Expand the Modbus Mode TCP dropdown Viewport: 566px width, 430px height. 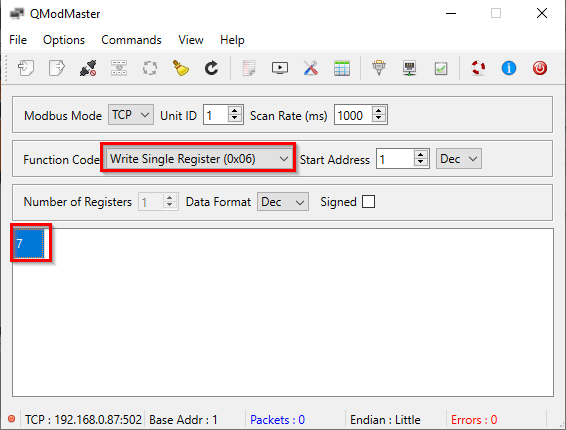pyautogui.click(x=131, y=115)
